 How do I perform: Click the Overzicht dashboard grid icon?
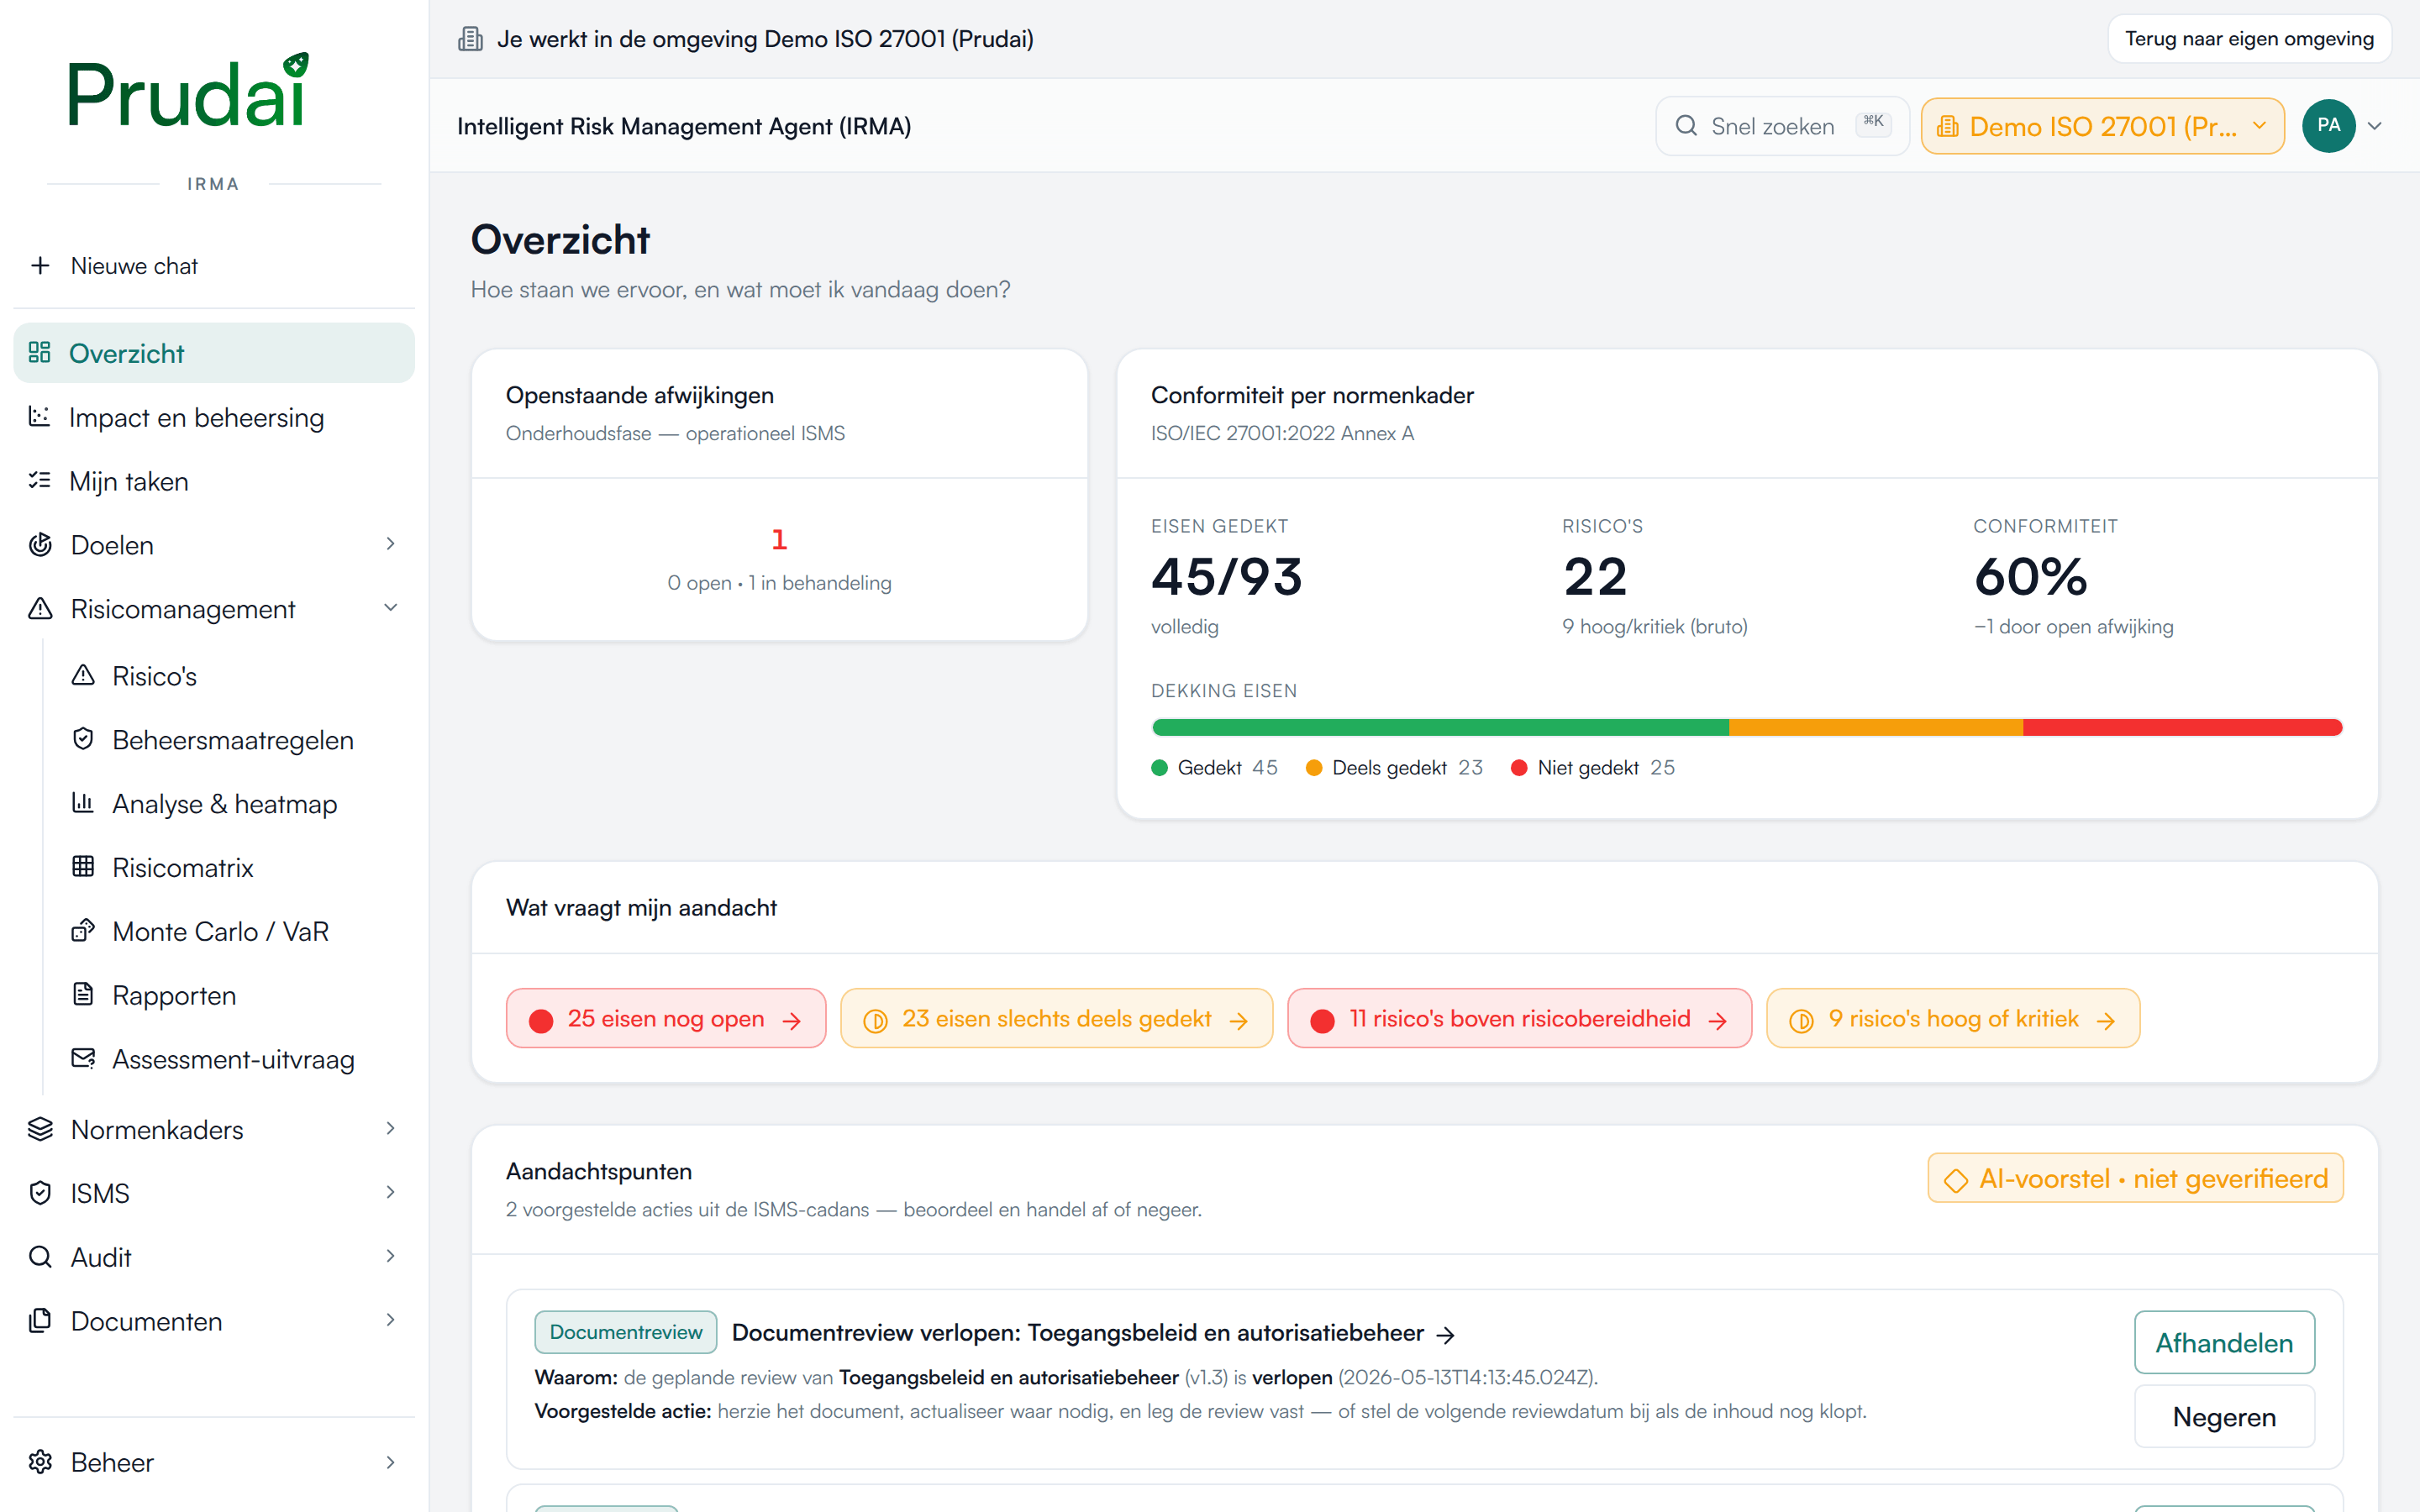39,352
